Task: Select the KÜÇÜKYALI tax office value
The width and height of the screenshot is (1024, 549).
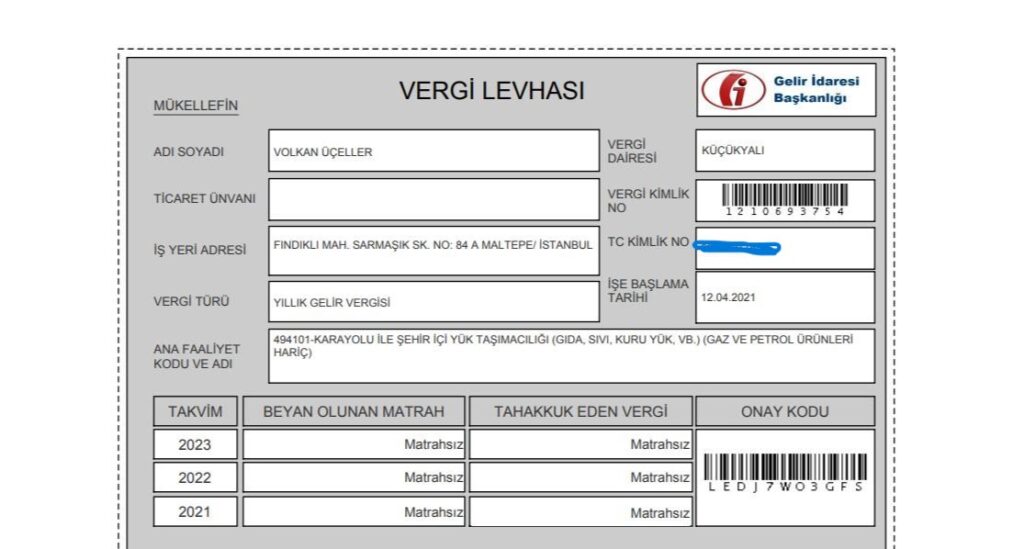Action: (x=733, y=150)
